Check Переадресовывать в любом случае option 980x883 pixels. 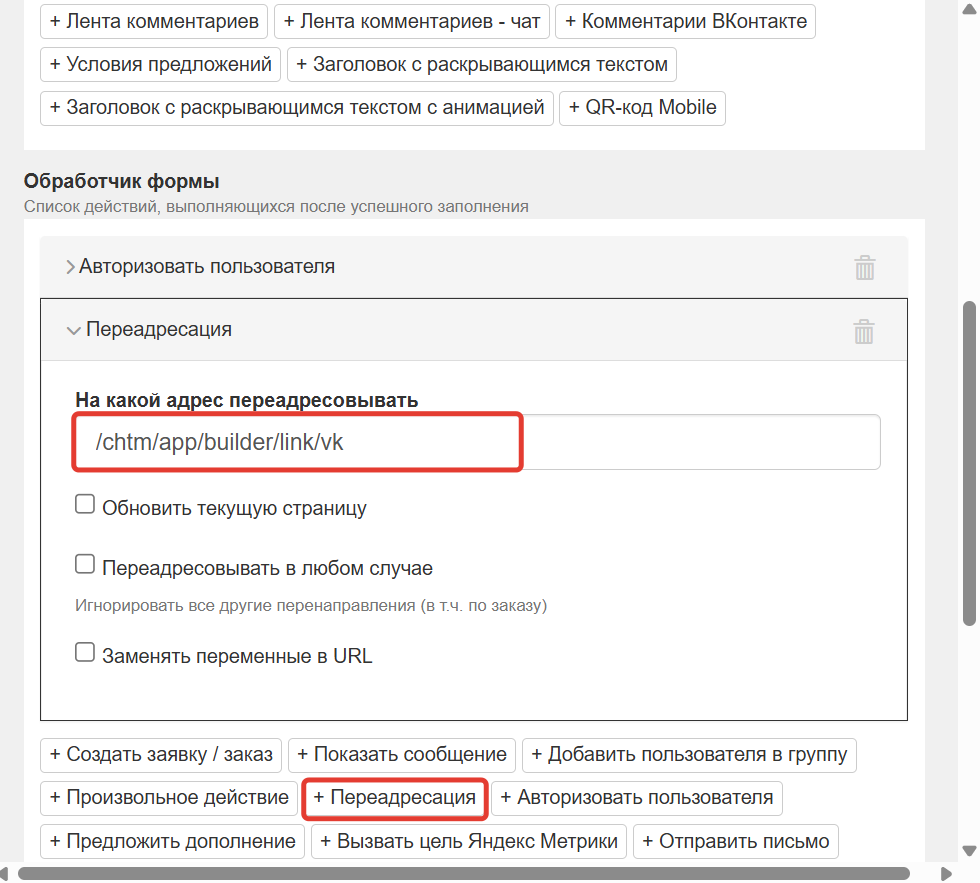click(85, 563)
